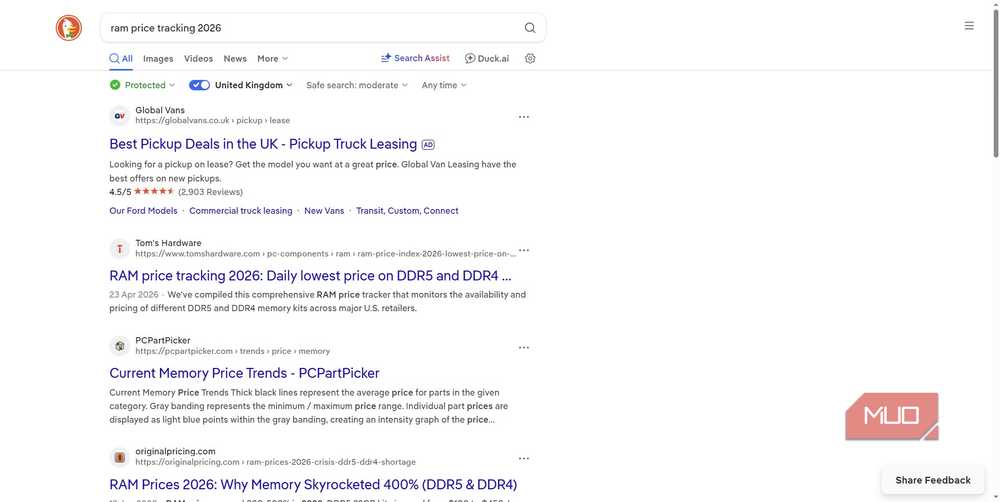Screen dimensions: 1000x502
Task: Click the page vertical scrollbar
Action: point(996,83)
